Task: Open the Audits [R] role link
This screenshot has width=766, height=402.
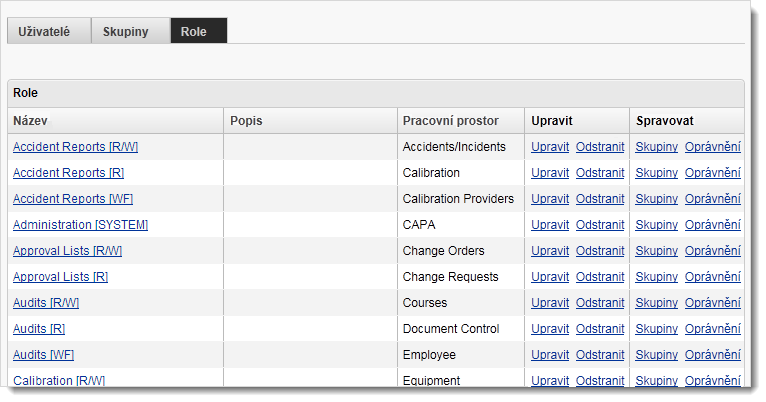Action: click(39, 329)
